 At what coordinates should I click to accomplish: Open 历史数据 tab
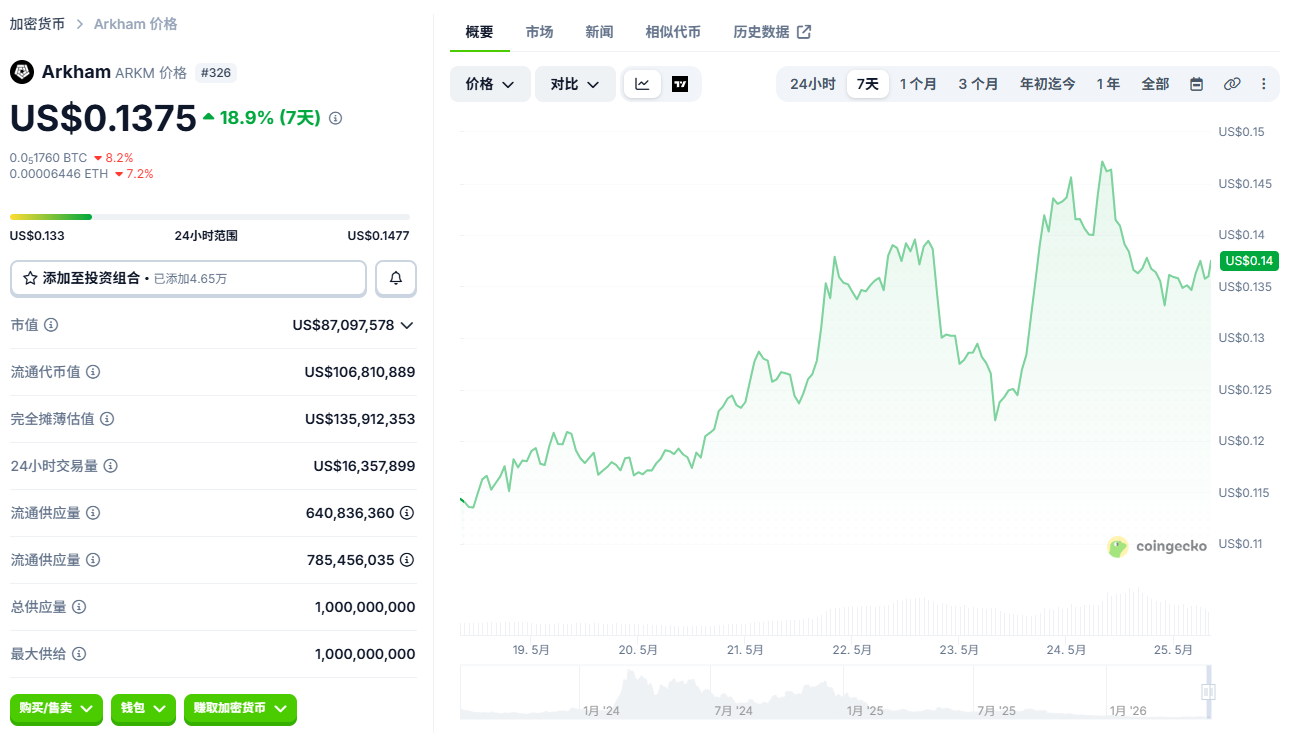(x=772, y=32)
